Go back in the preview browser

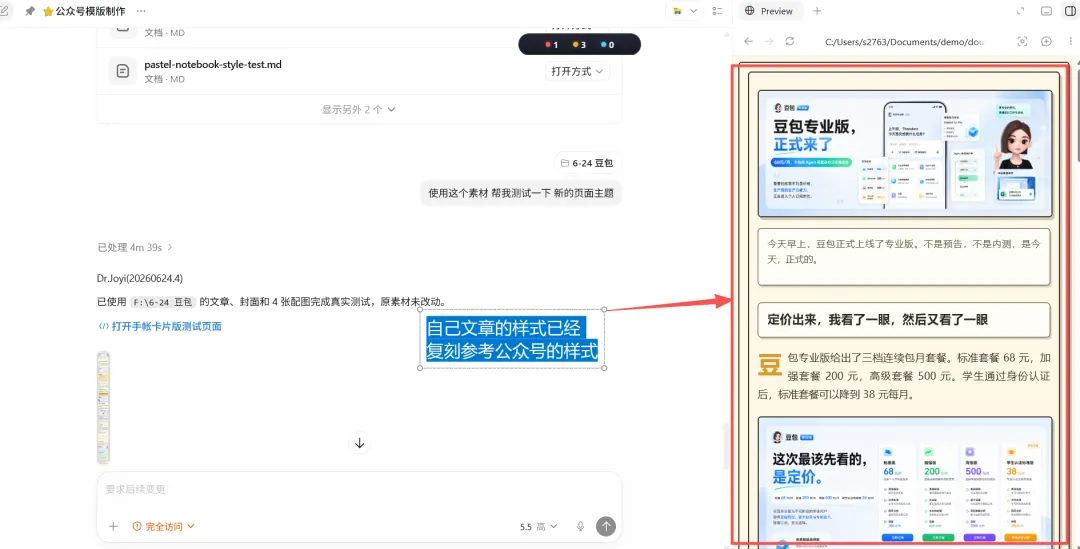(x=748, y=41)
